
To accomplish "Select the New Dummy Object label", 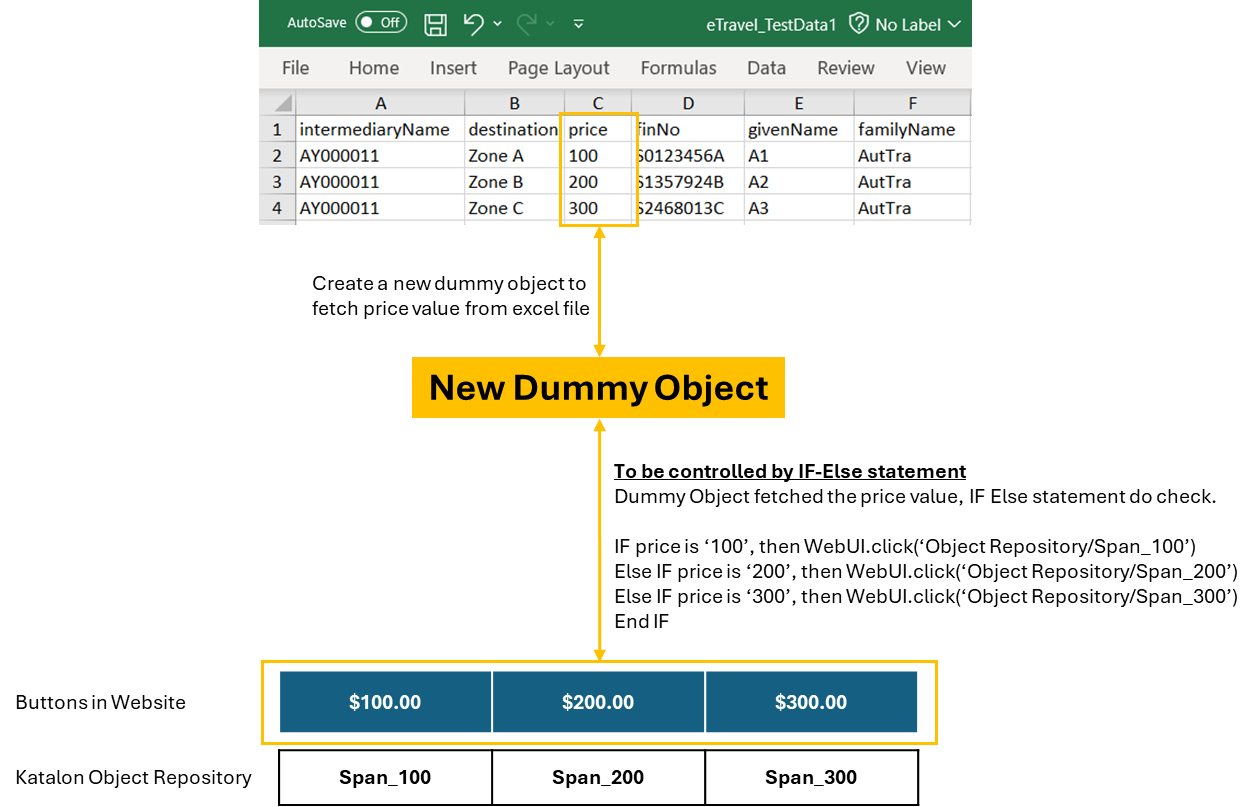I will pos(598,387).
